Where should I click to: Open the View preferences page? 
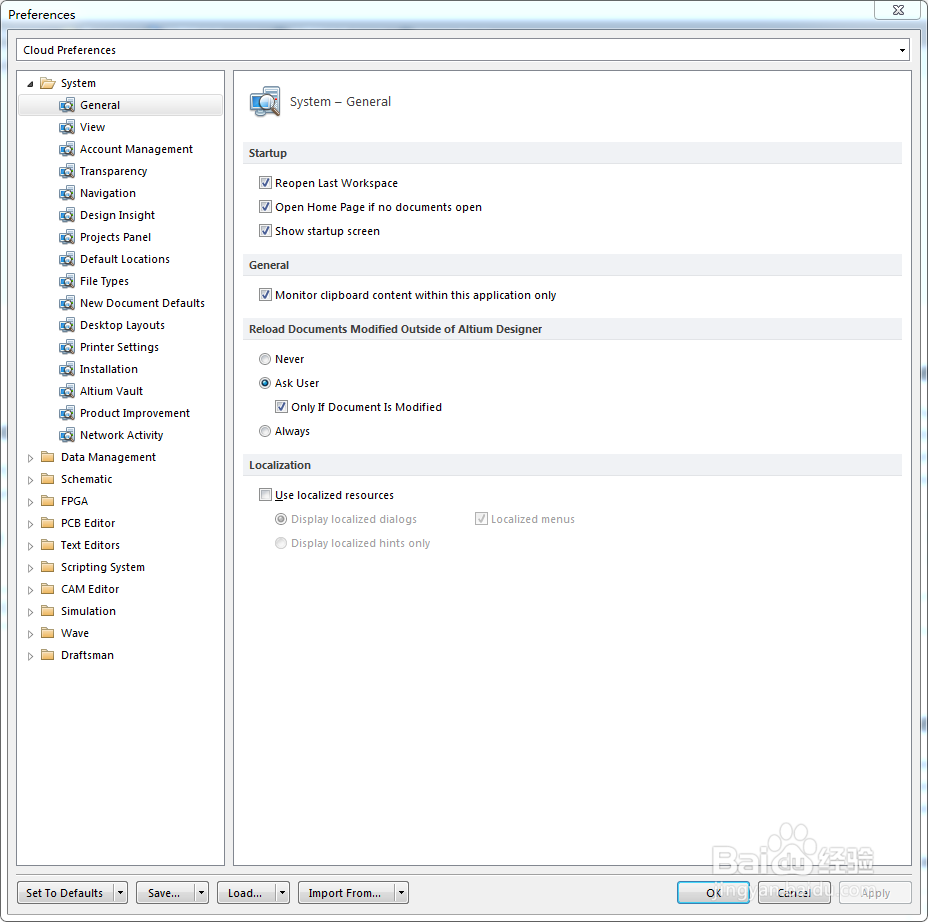coord(92,127)
